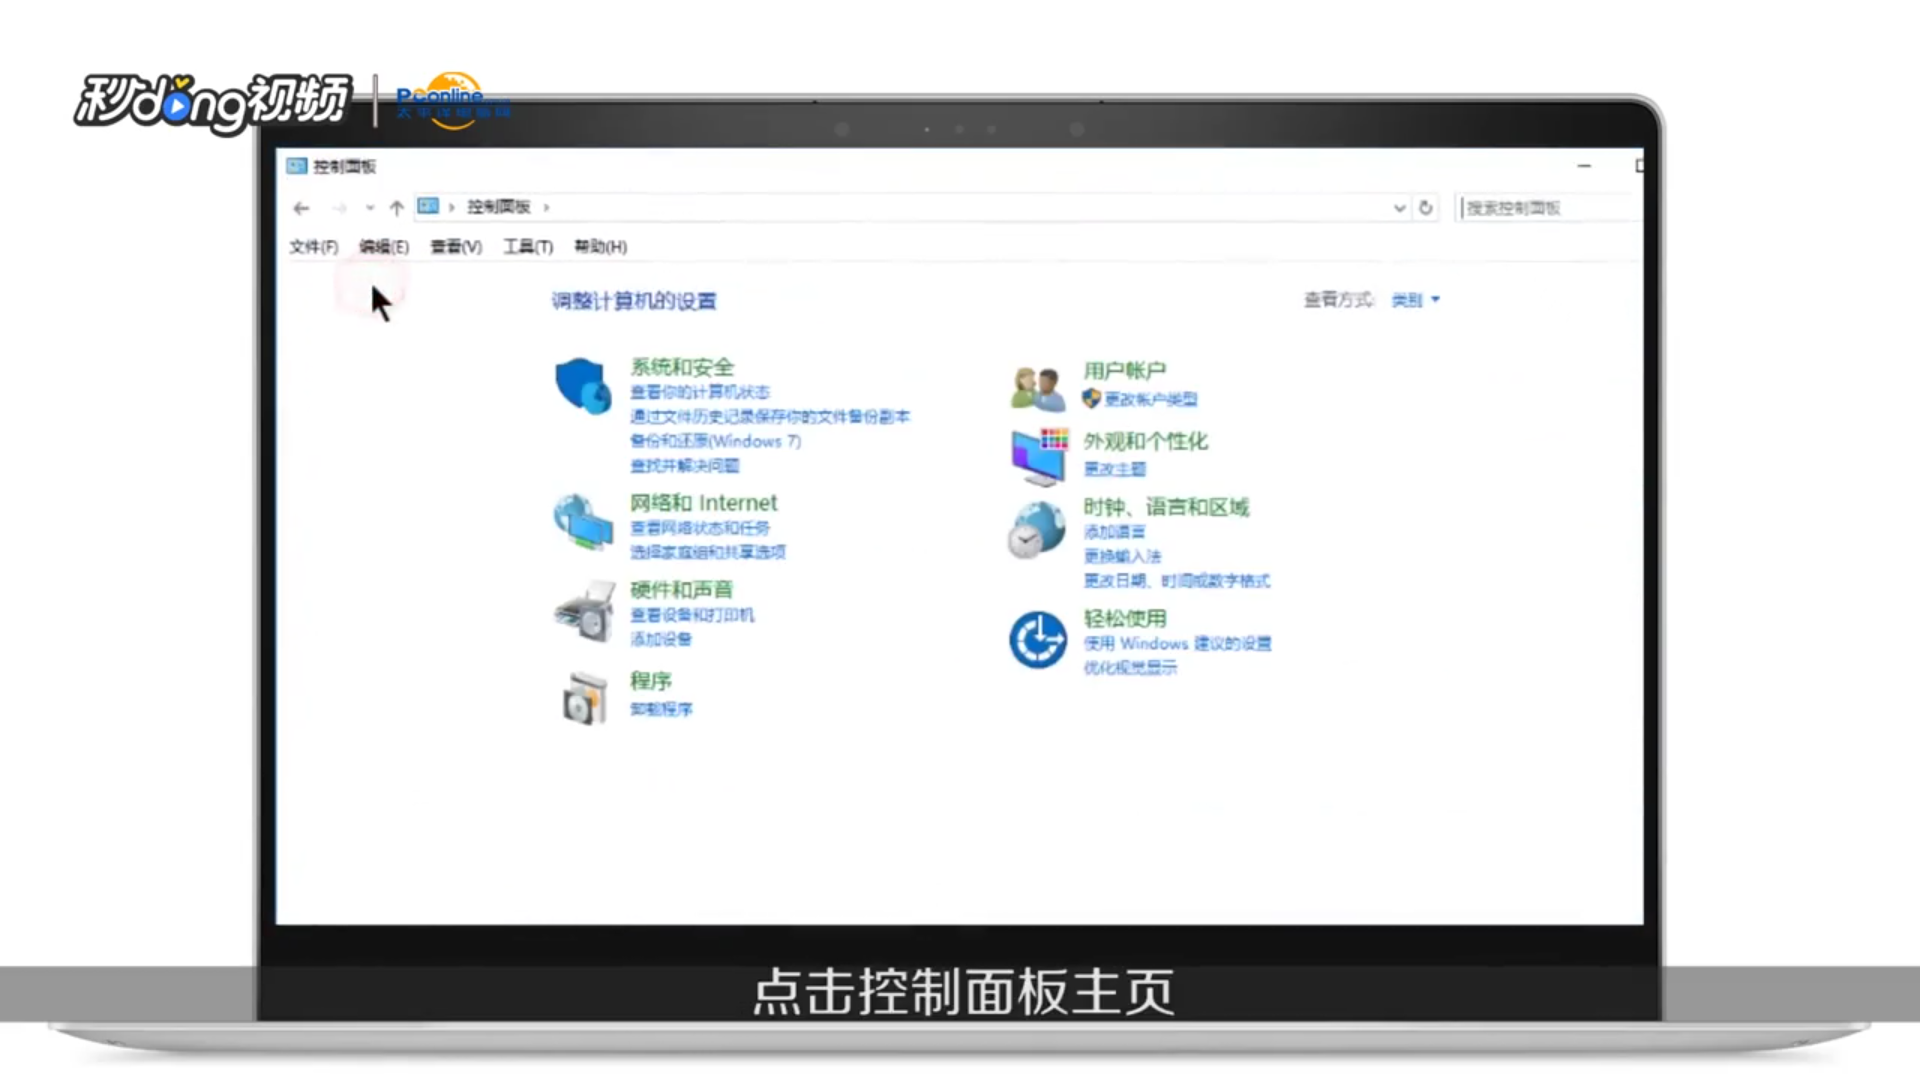This screenshot has width=1920, height=1080.
Task: Open the 时钟、语言和区域 category link
Action: 1167,508
